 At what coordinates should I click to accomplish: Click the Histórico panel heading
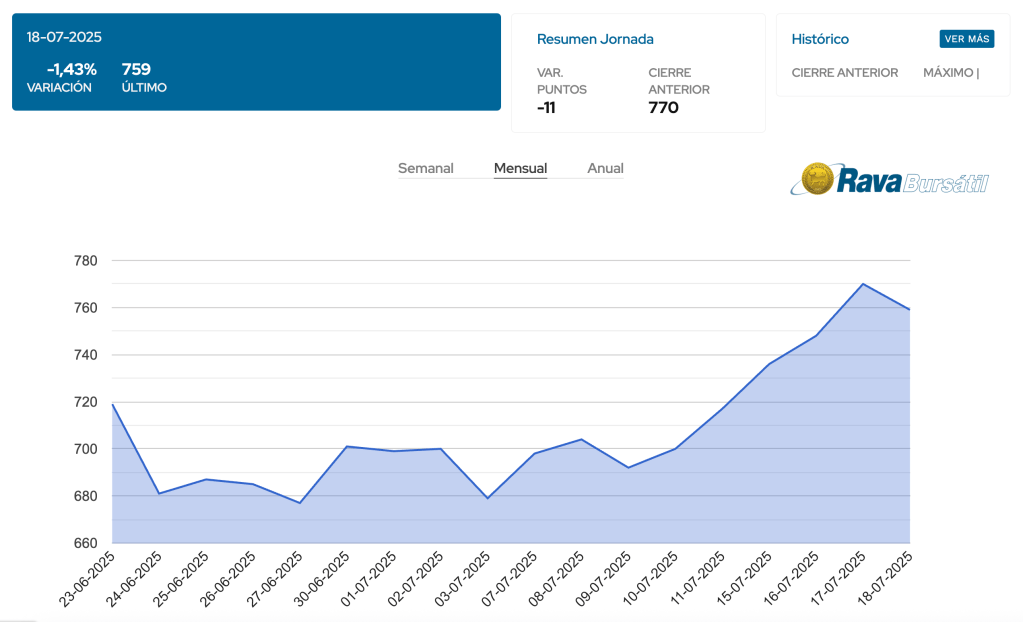pos(820,39)
